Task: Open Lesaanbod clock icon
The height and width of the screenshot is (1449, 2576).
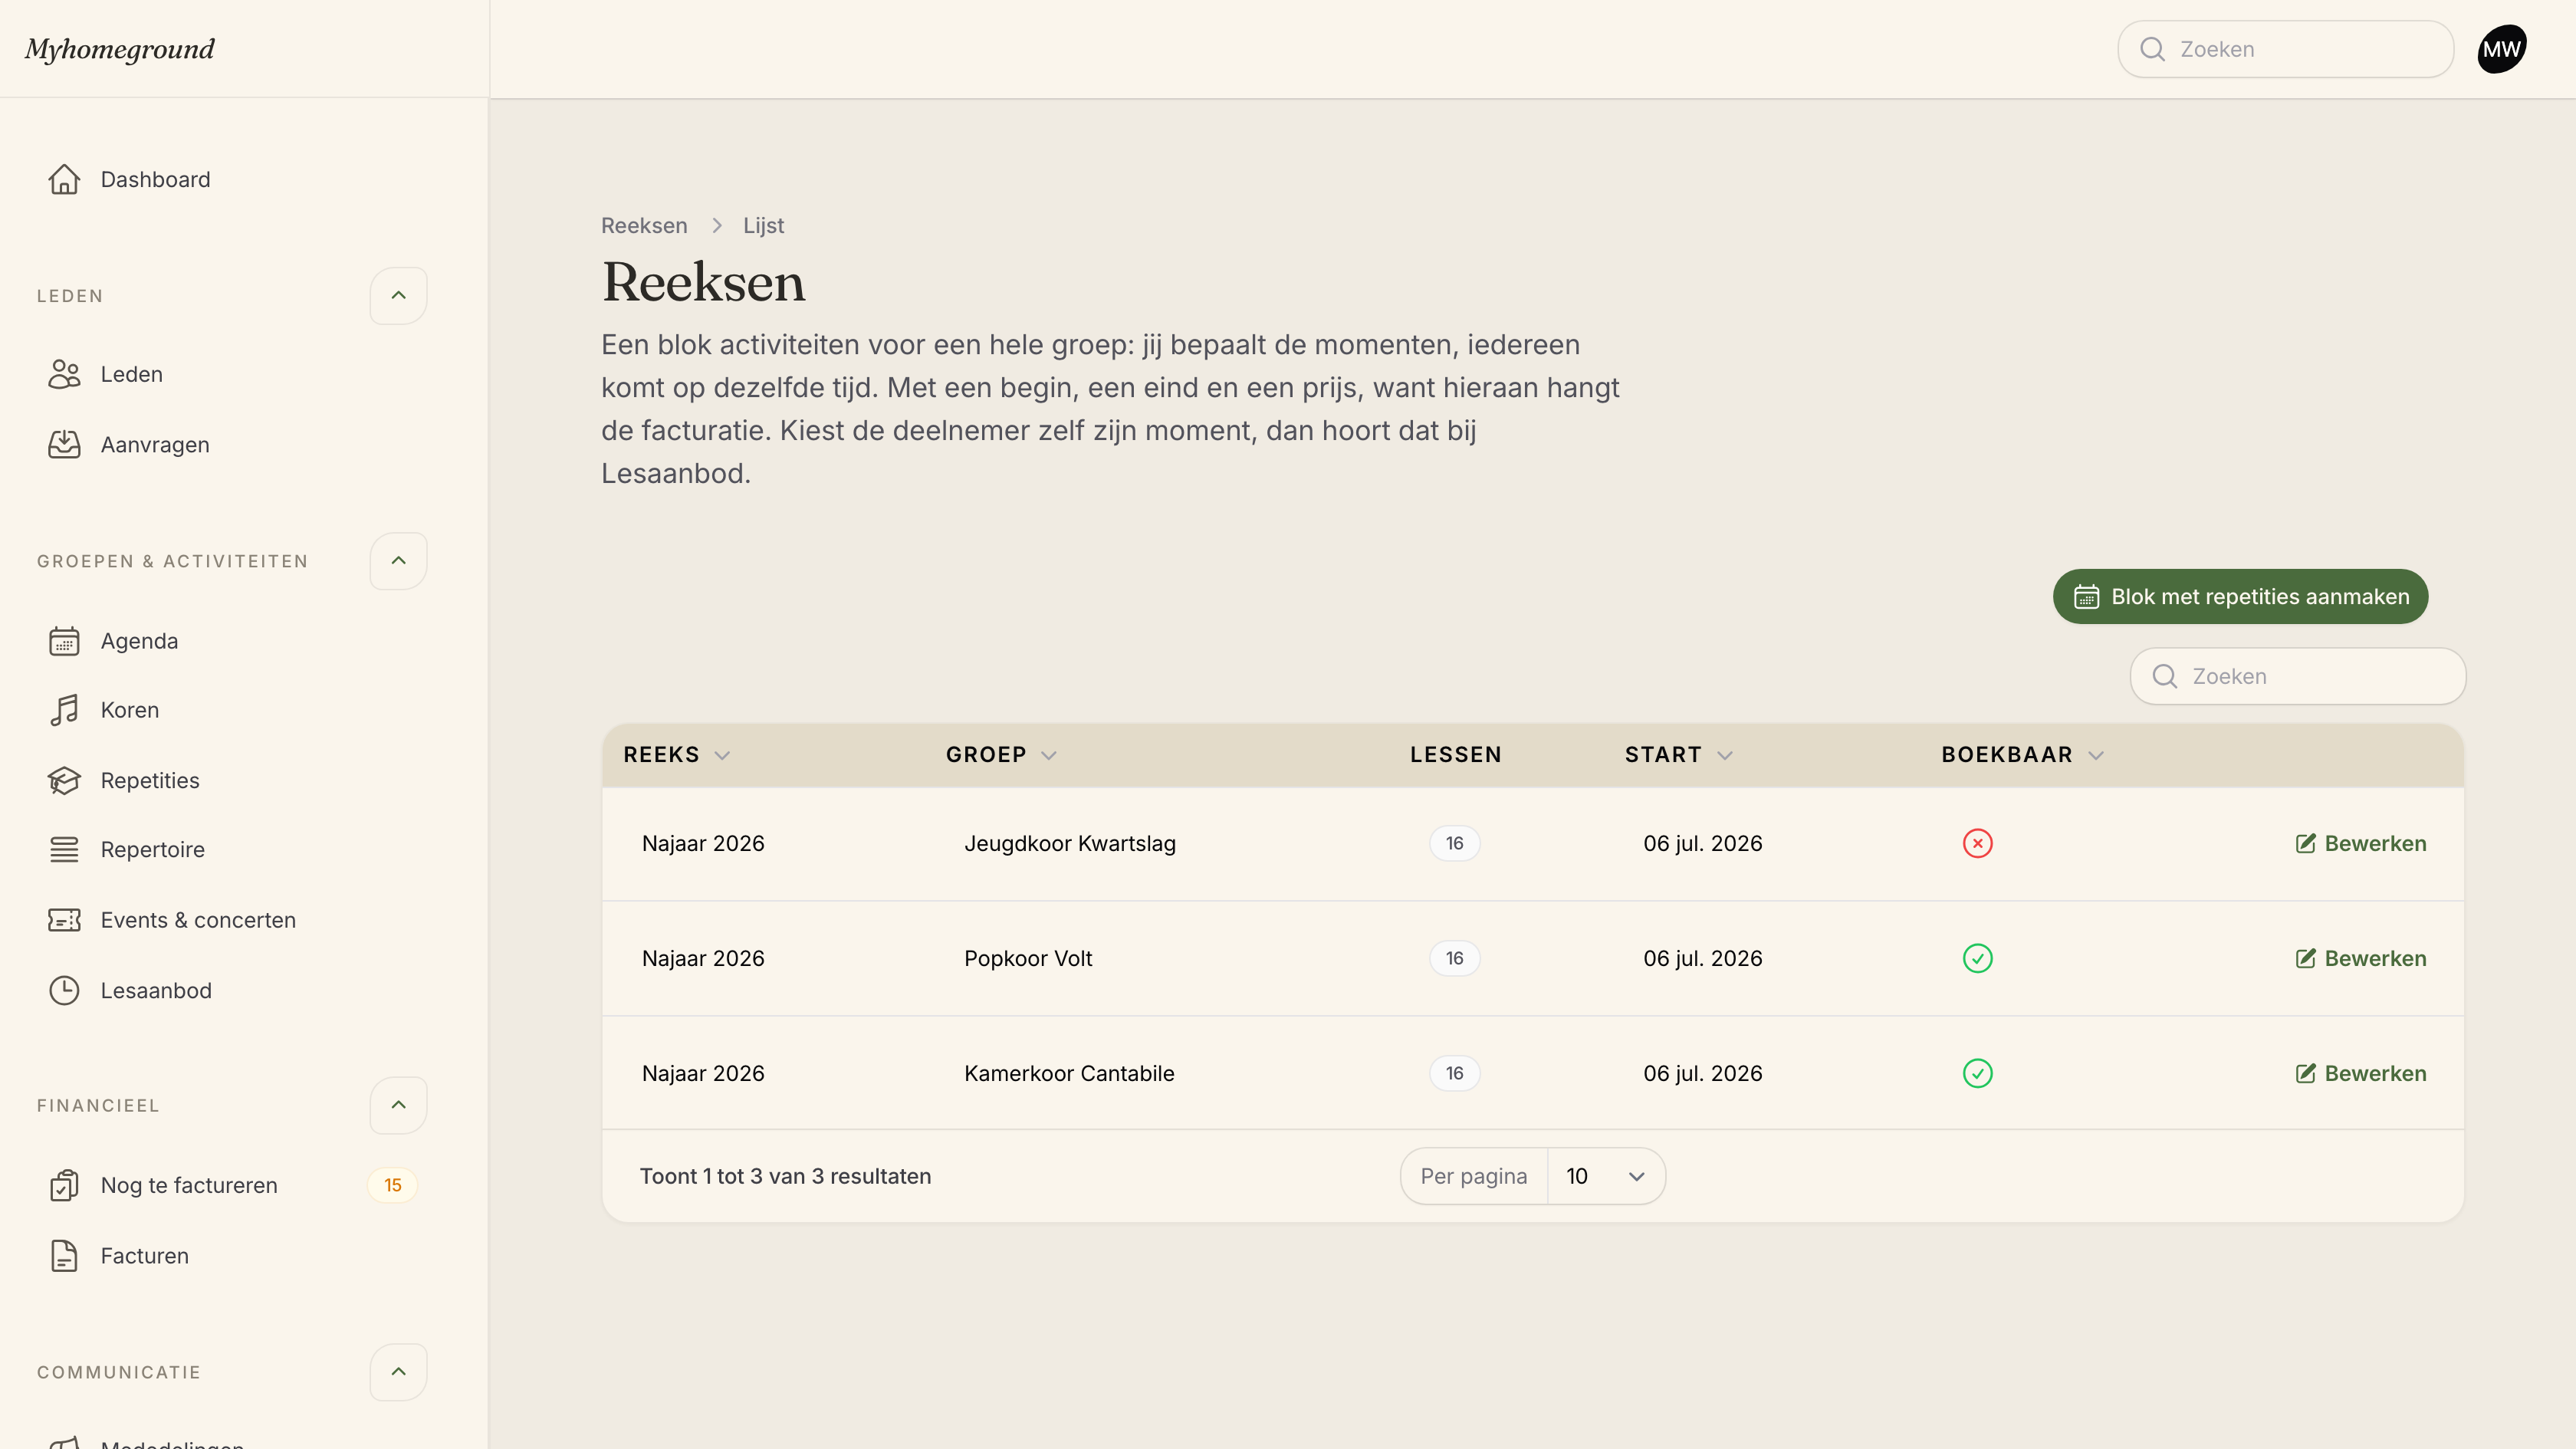Action: [x=64, y=990]
